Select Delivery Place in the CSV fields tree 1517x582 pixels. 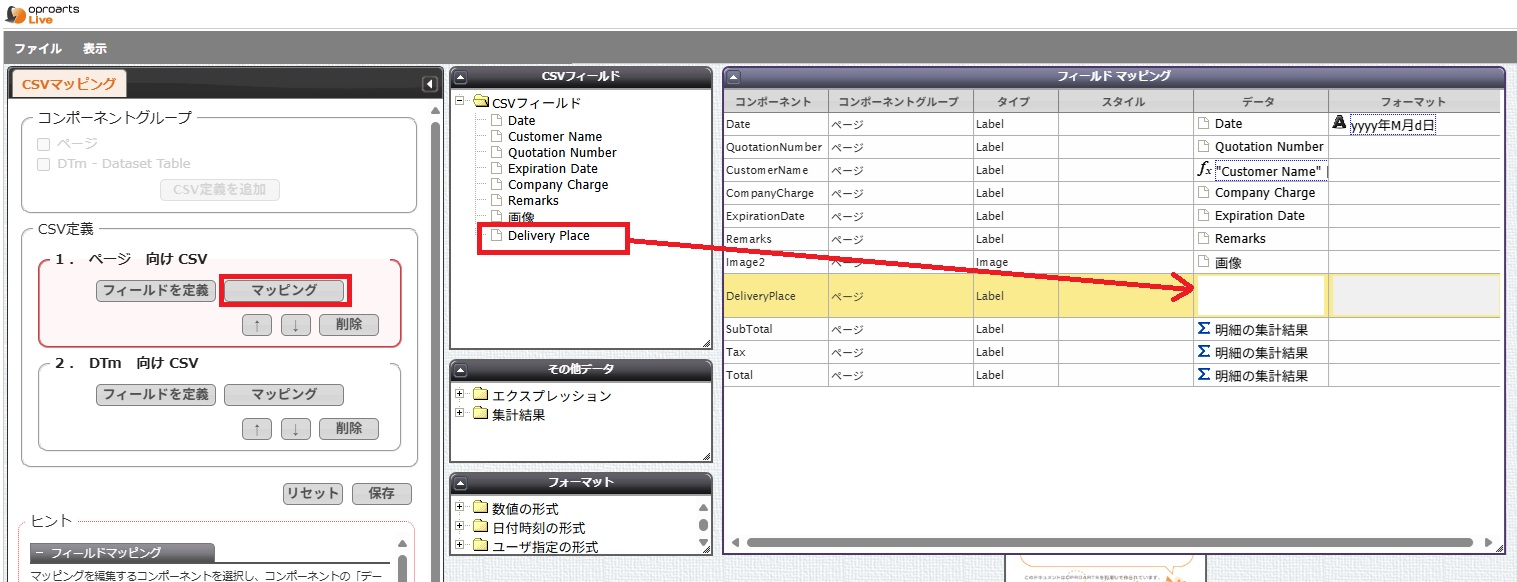tap(548, 236)
